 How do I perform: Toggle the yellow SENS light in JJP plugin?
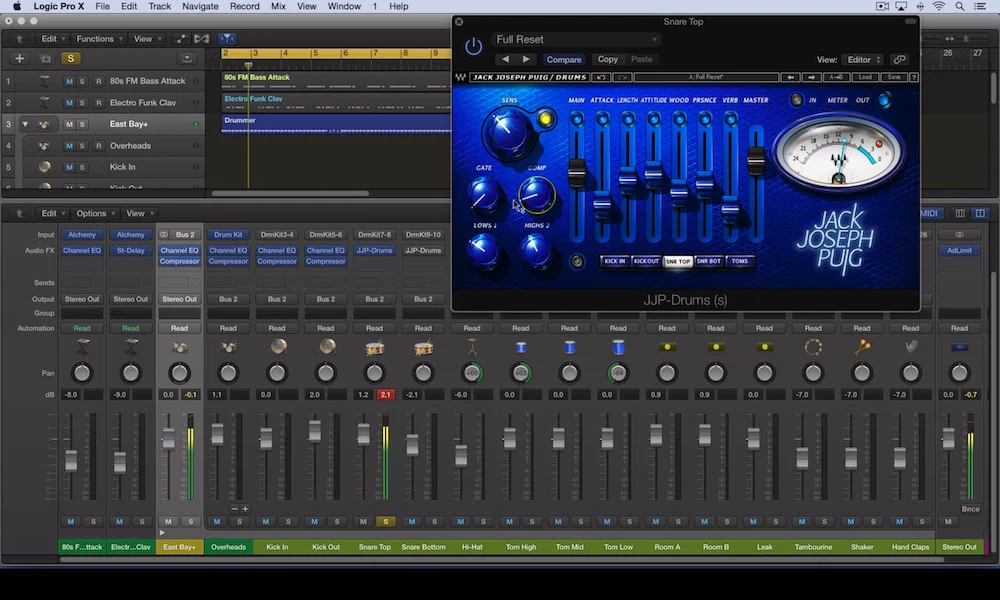pyautogui.click(x=545, y=119)
